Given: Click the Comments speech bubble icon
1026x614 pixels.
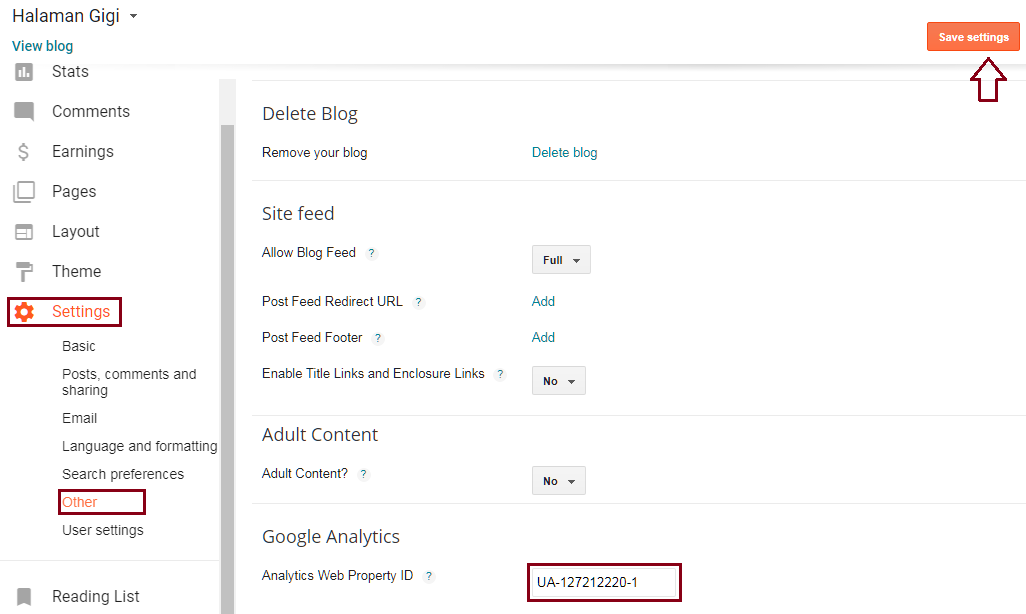Looking at the screenshot, I should (x=24, y=112).
